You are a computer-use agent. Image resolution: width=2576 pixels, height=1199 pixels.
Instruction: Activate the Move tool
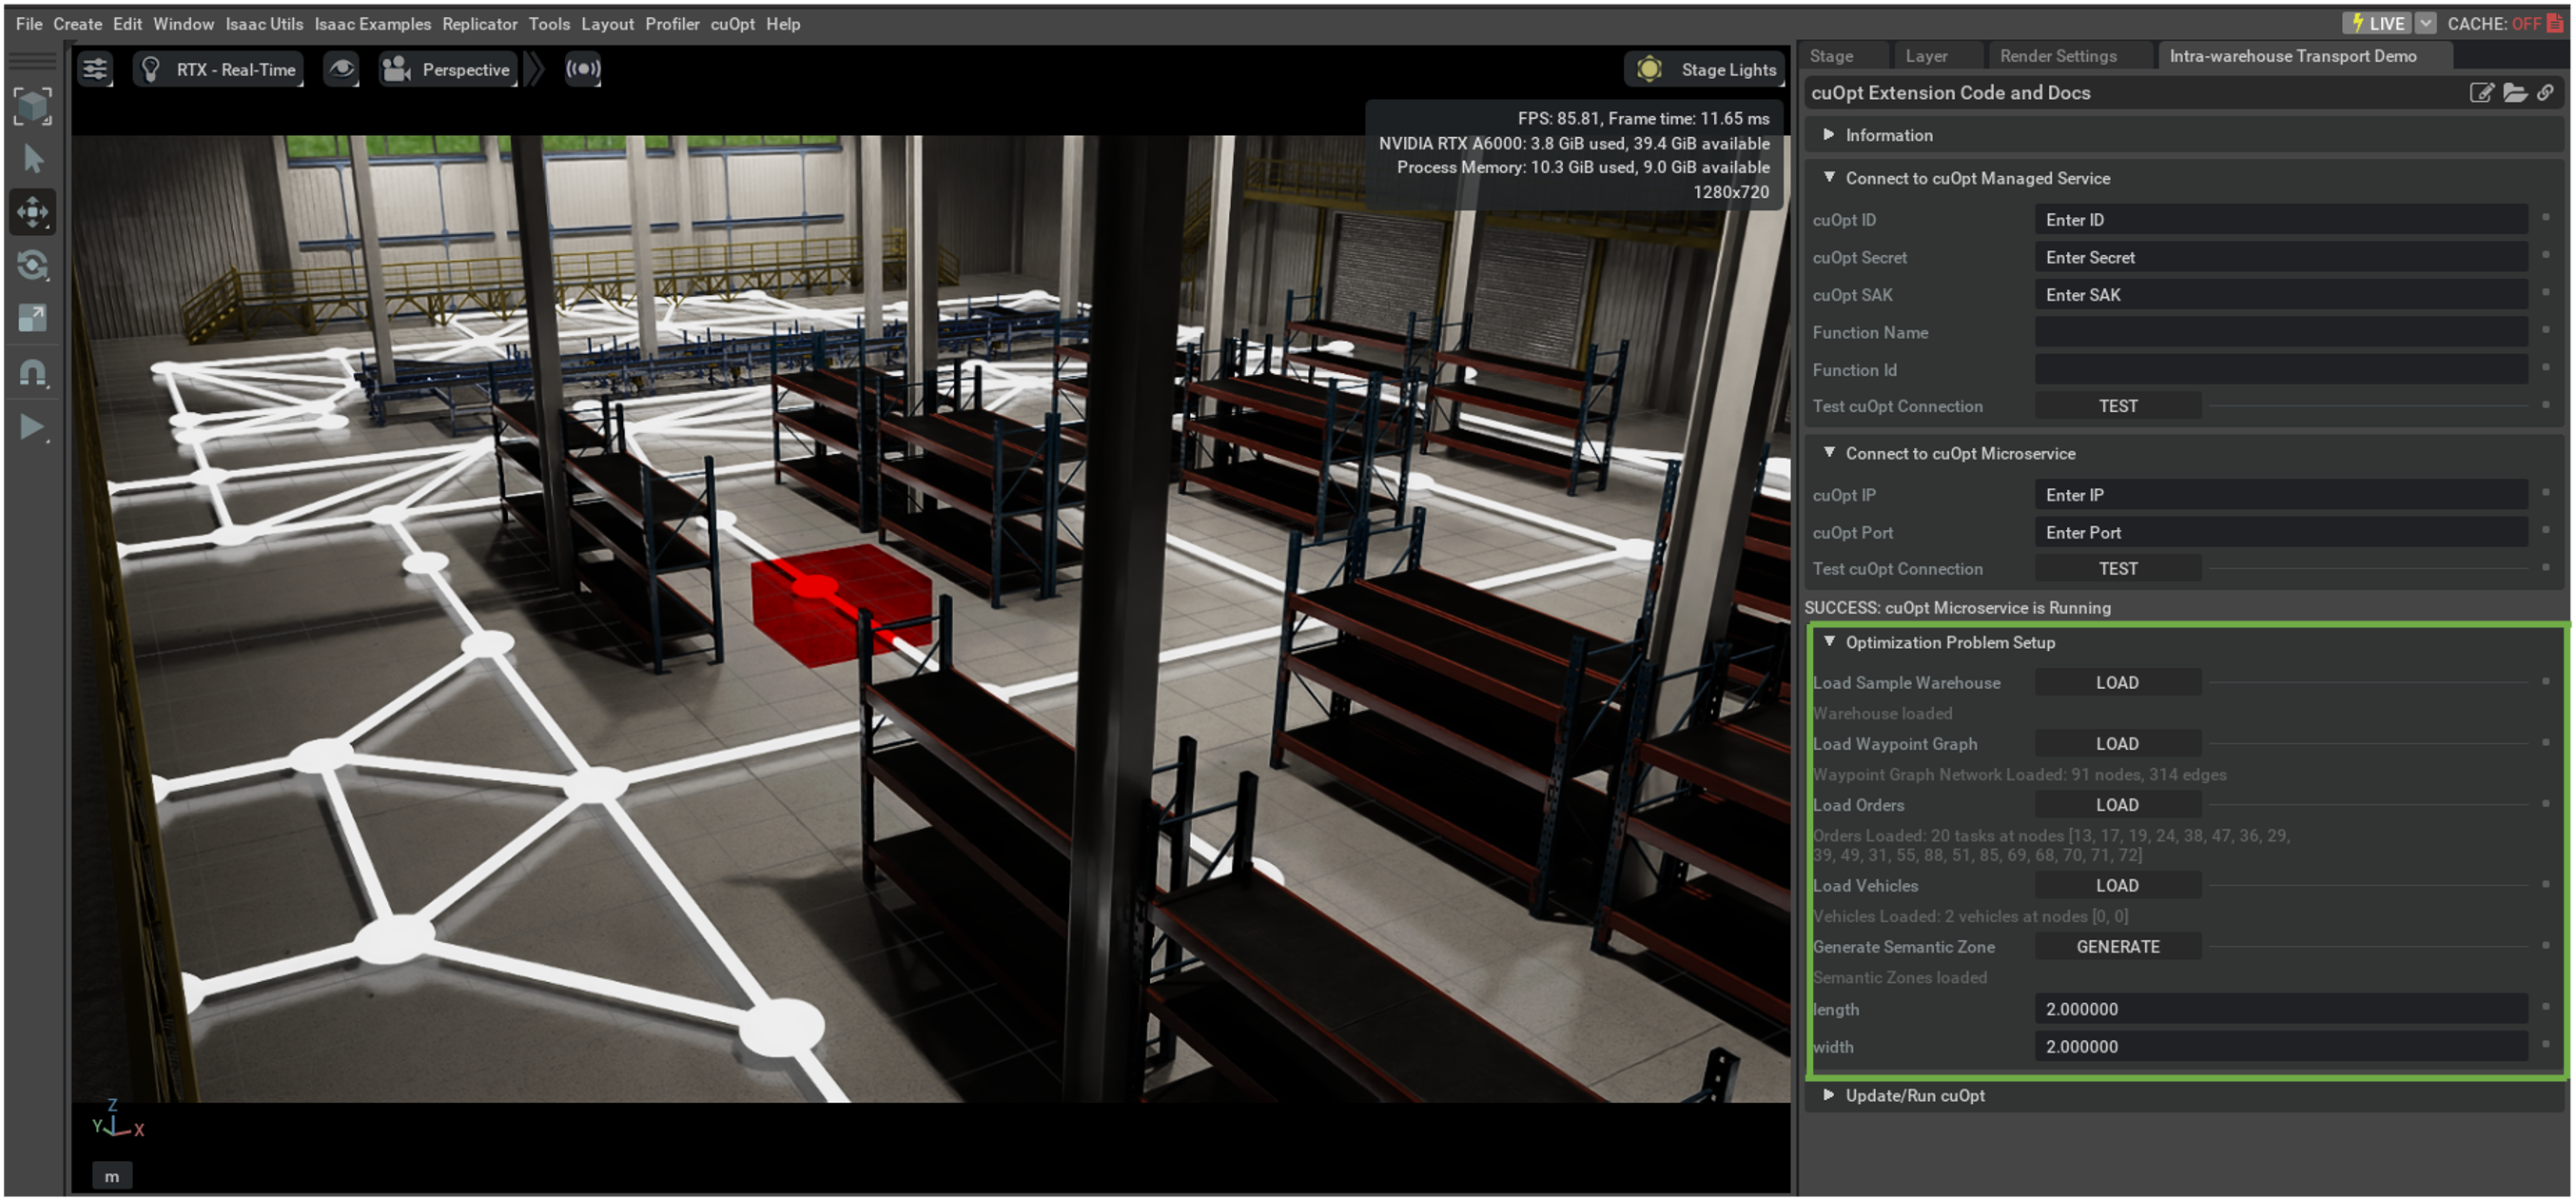33,212
